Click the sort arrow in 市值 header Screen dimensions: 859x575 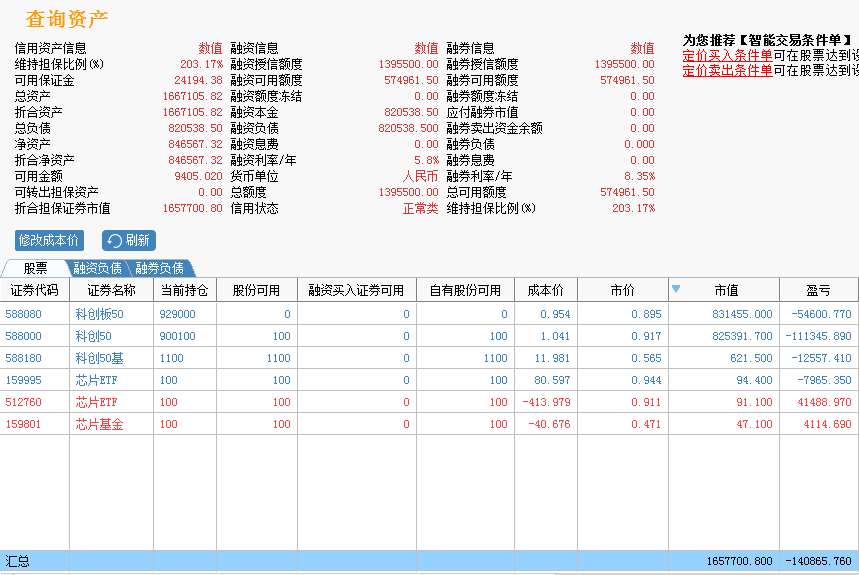(x=676, y=289)
